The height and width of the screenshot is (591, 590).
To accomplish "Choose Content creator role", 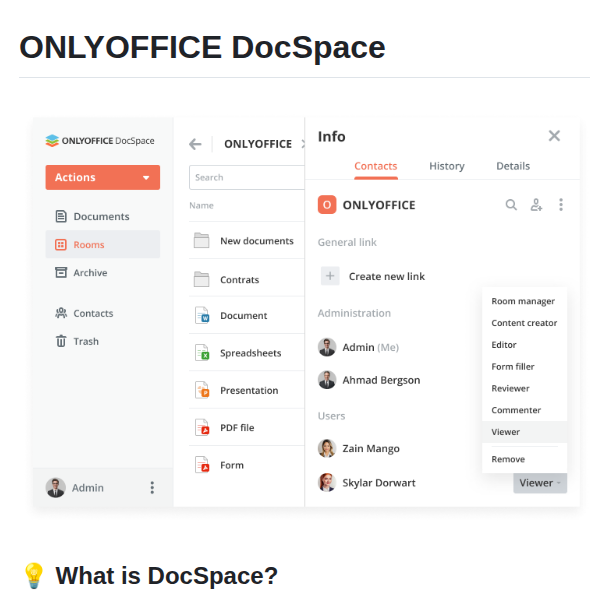I will click(x=524, y=323).
